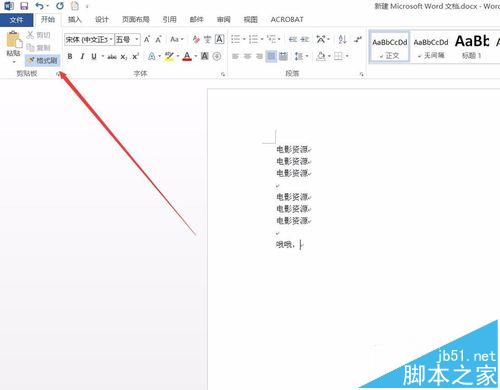Switch to the ACROBAT tab
This screenshot has width=500, height=390.
pos(287,20)
